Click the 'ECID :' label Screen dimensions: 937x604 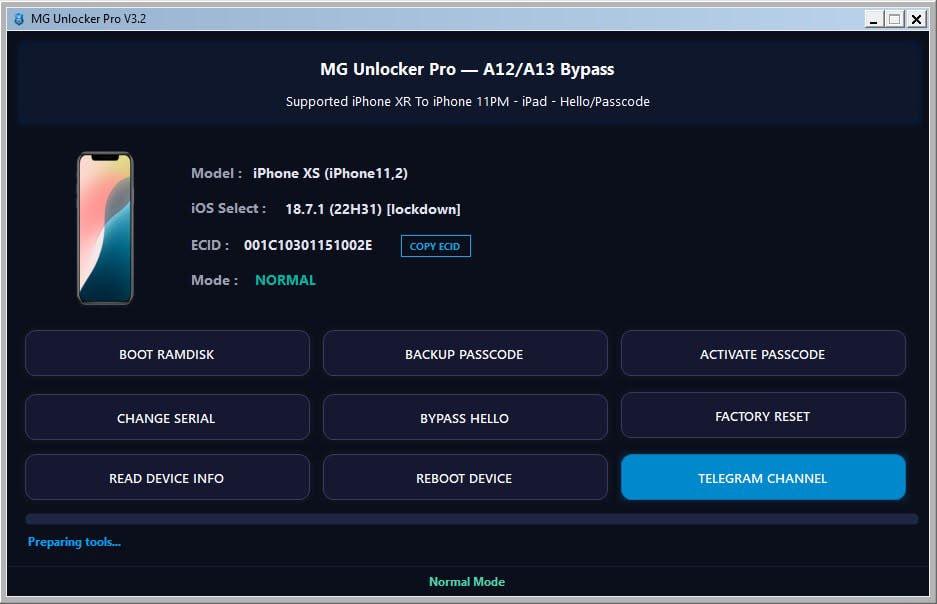point(210,245)
